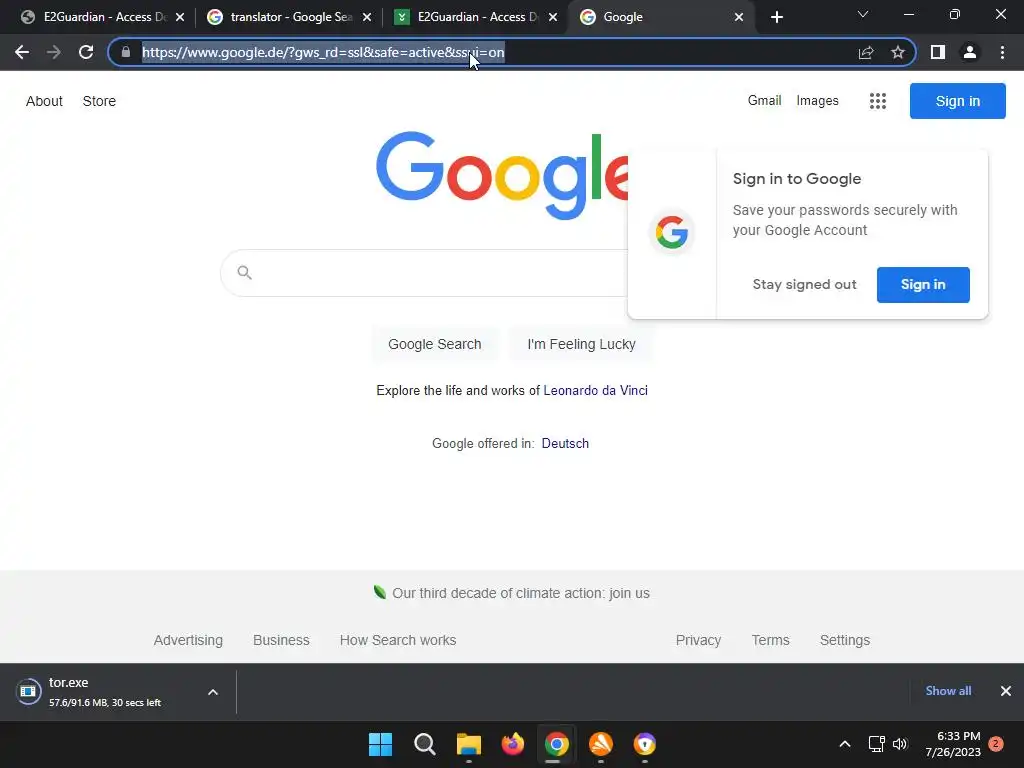
Task: Open a new browser tab
Action: (x=776, y=17)
